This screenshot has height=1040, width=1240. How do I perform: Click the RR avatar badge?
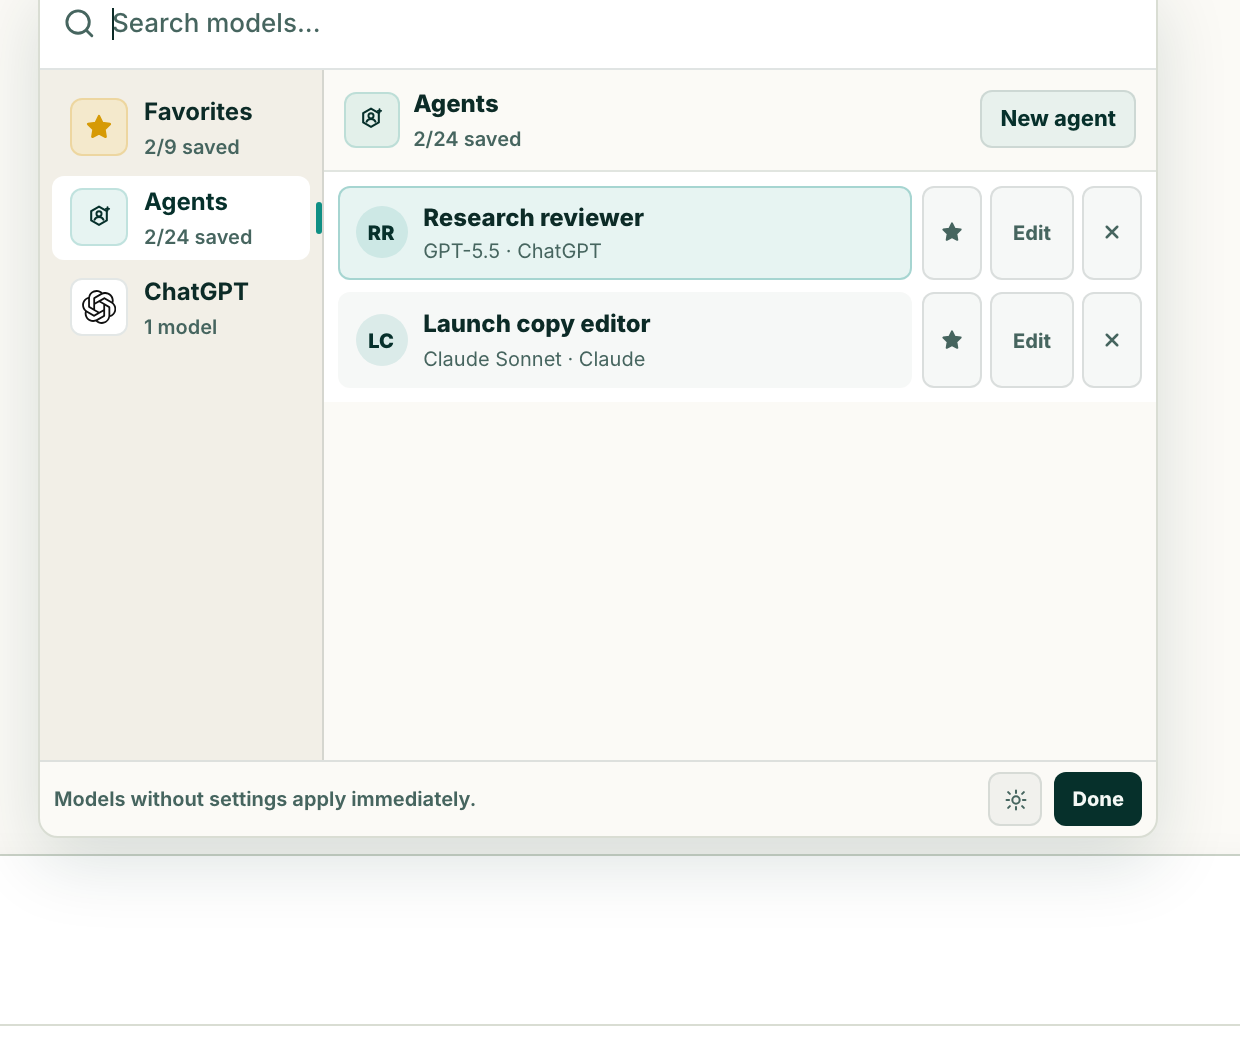pos(381,233)
